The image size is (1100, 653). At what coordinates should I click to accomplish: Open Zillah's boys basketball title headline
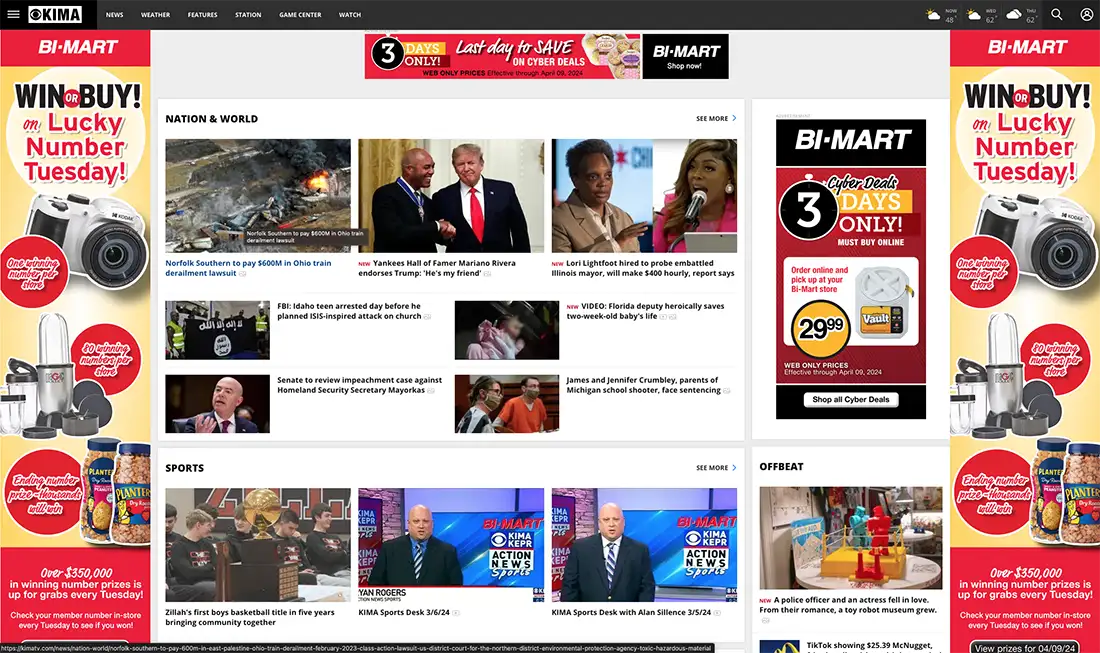tap(250, 617)
